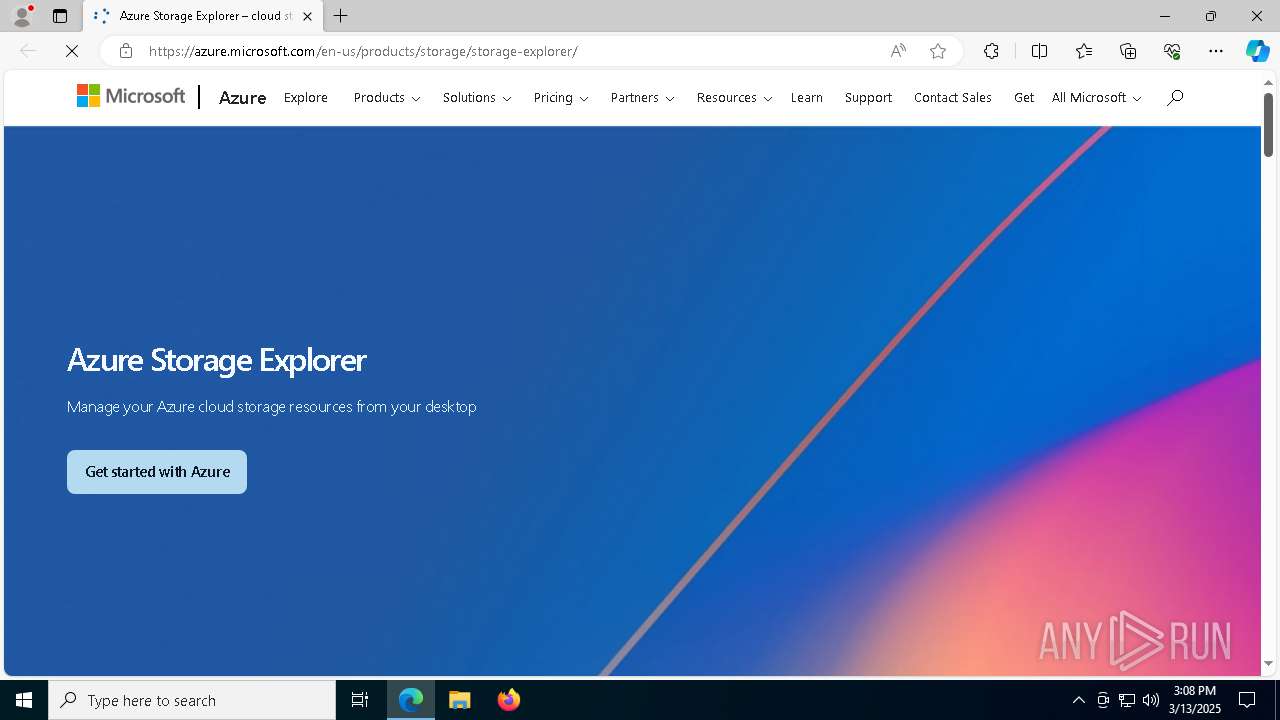Click the address bar URL
The height and width of the screenshot is (720, 1280).
363,51
